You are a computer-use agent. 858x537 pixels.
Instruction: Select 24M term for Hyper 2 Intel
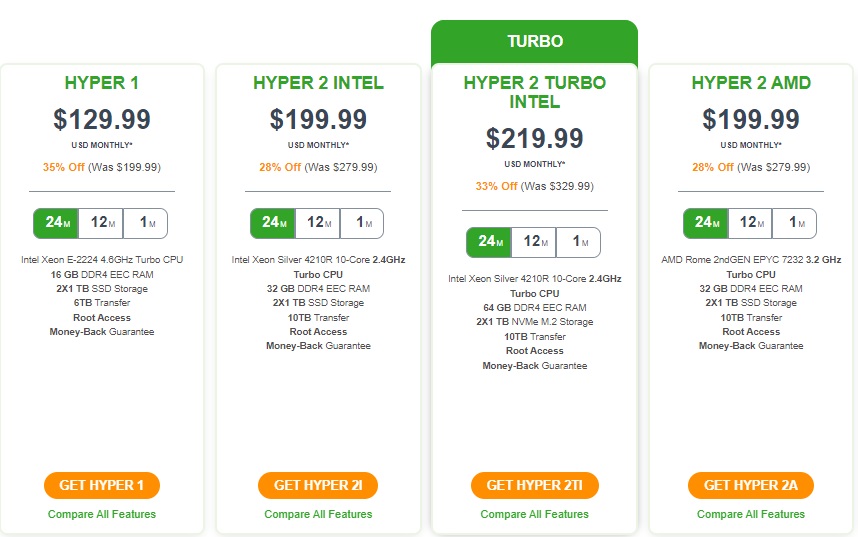coord(273,223)
